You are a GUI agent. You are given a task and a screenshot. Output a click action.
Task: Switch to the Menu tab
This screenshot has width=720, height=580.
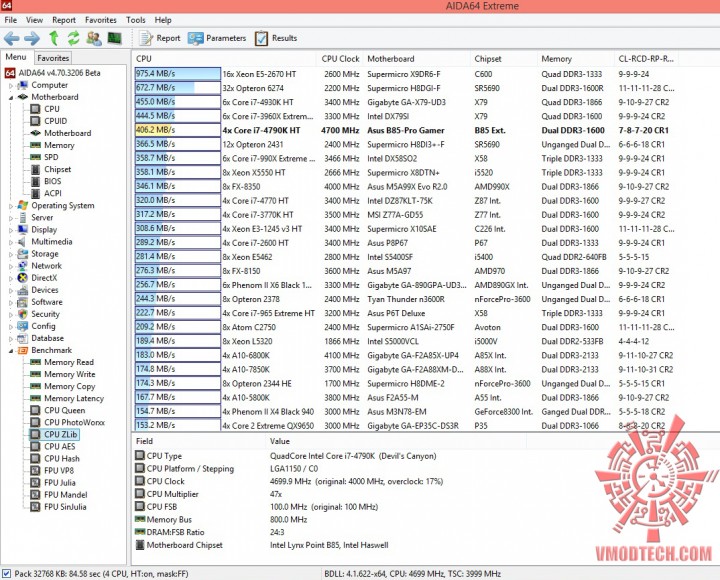click(x=16, y=57)
